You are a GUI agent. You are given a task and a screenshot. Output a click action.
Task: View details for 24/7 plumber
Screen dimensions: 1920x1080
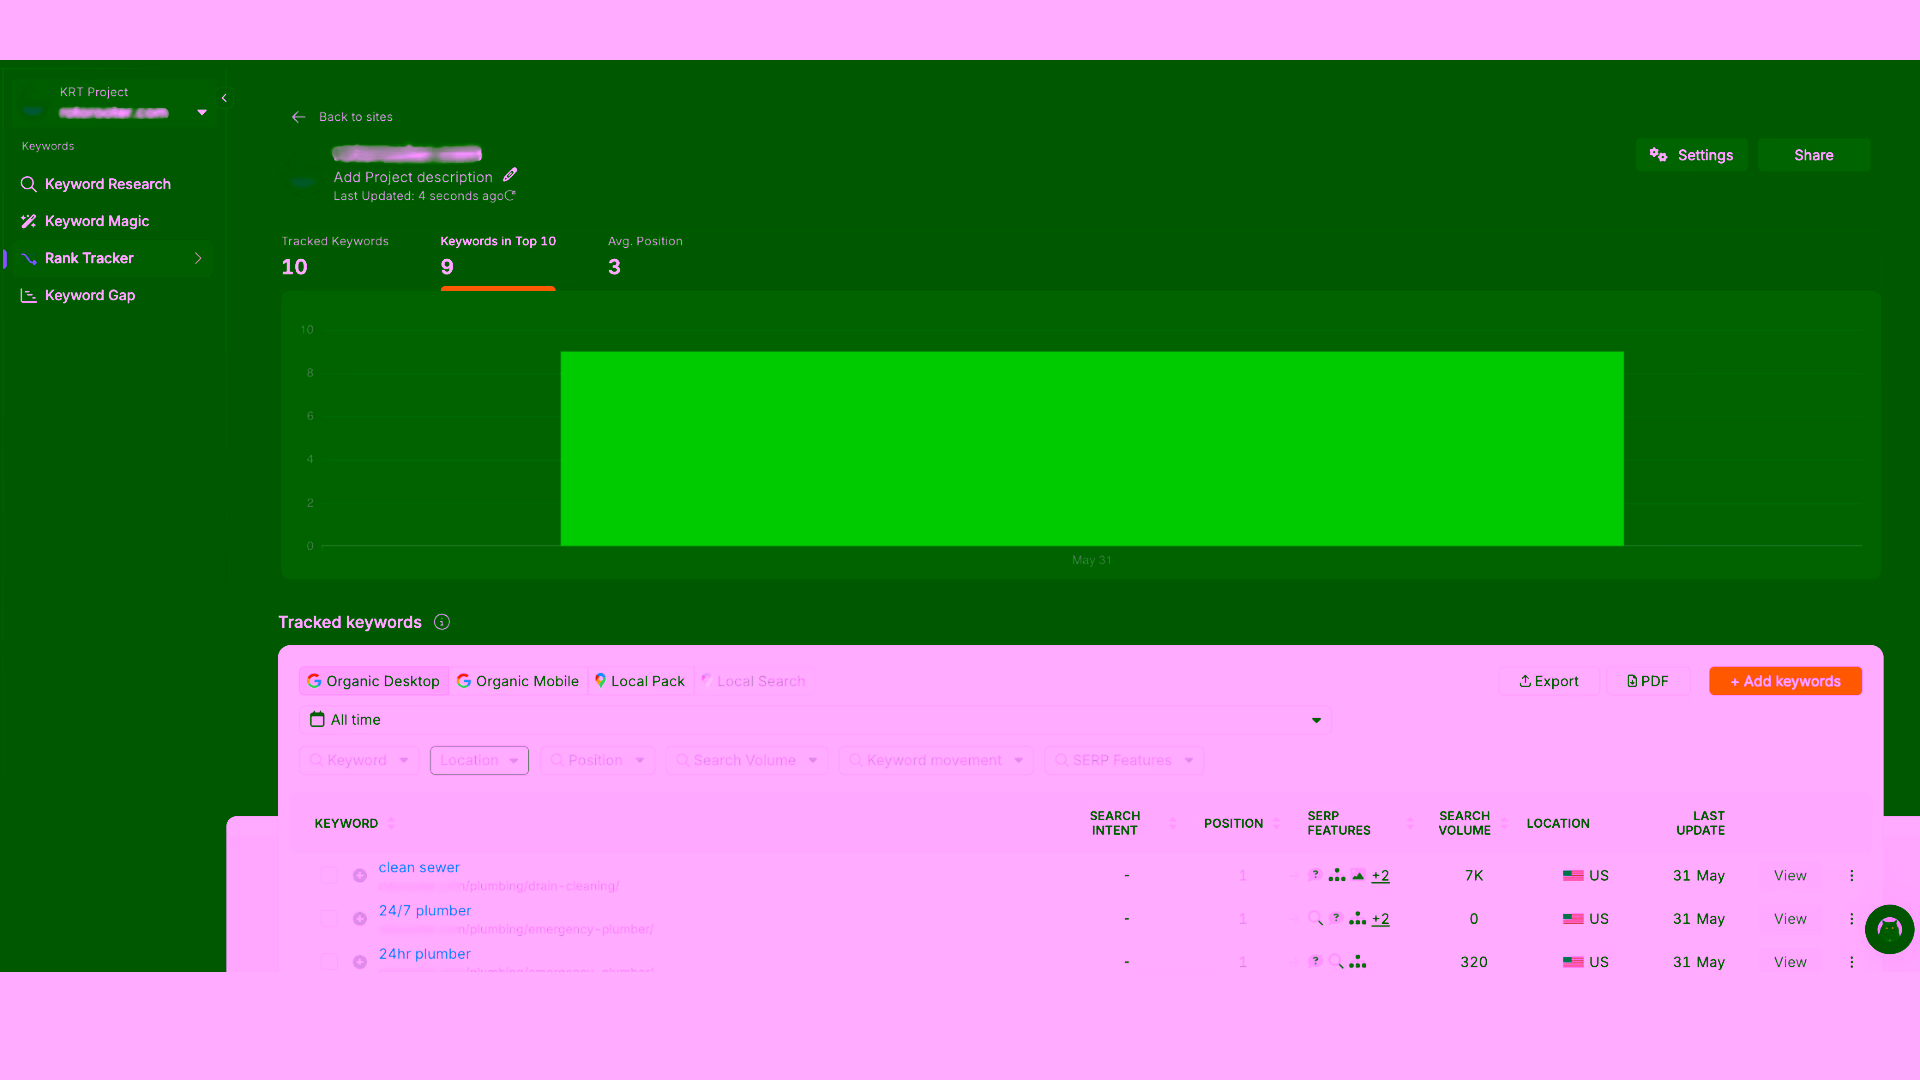(x=1790, y=918)
